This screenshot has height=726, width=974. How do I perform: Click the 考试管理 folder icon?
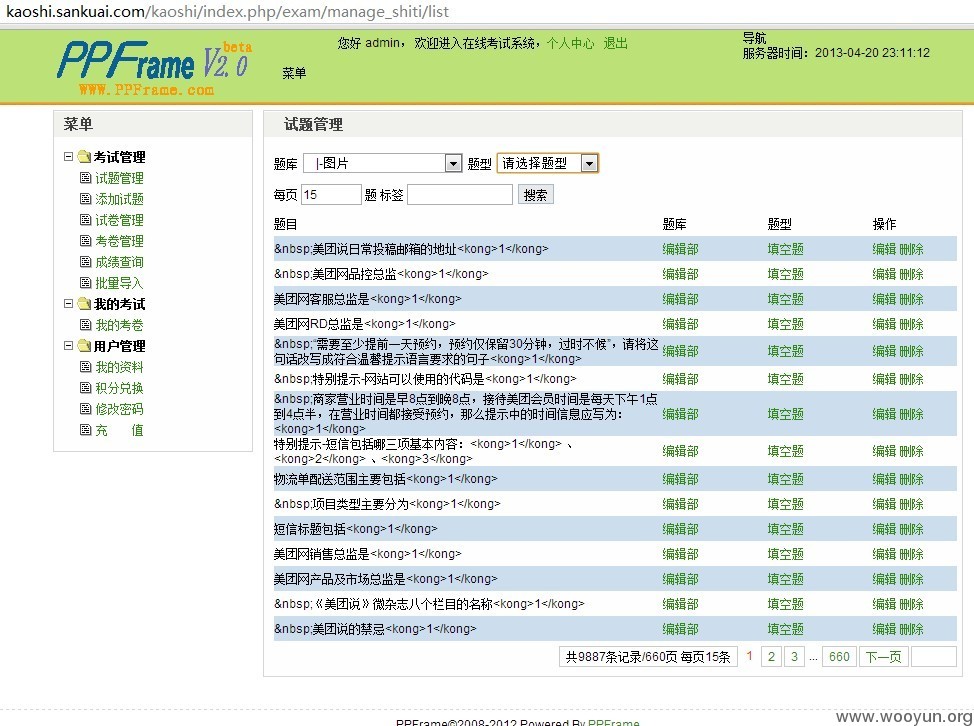[x=84, y=157]
